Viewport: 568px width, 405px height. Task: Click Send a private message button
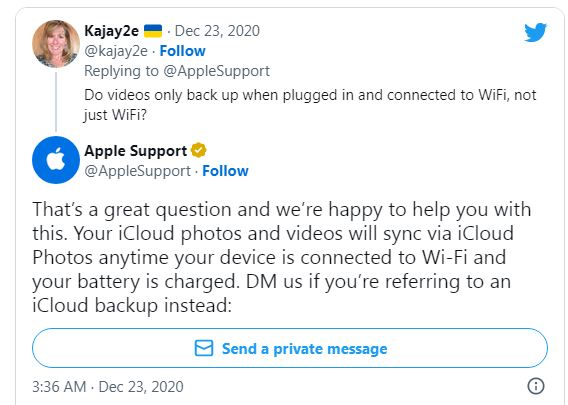[290, 348]
